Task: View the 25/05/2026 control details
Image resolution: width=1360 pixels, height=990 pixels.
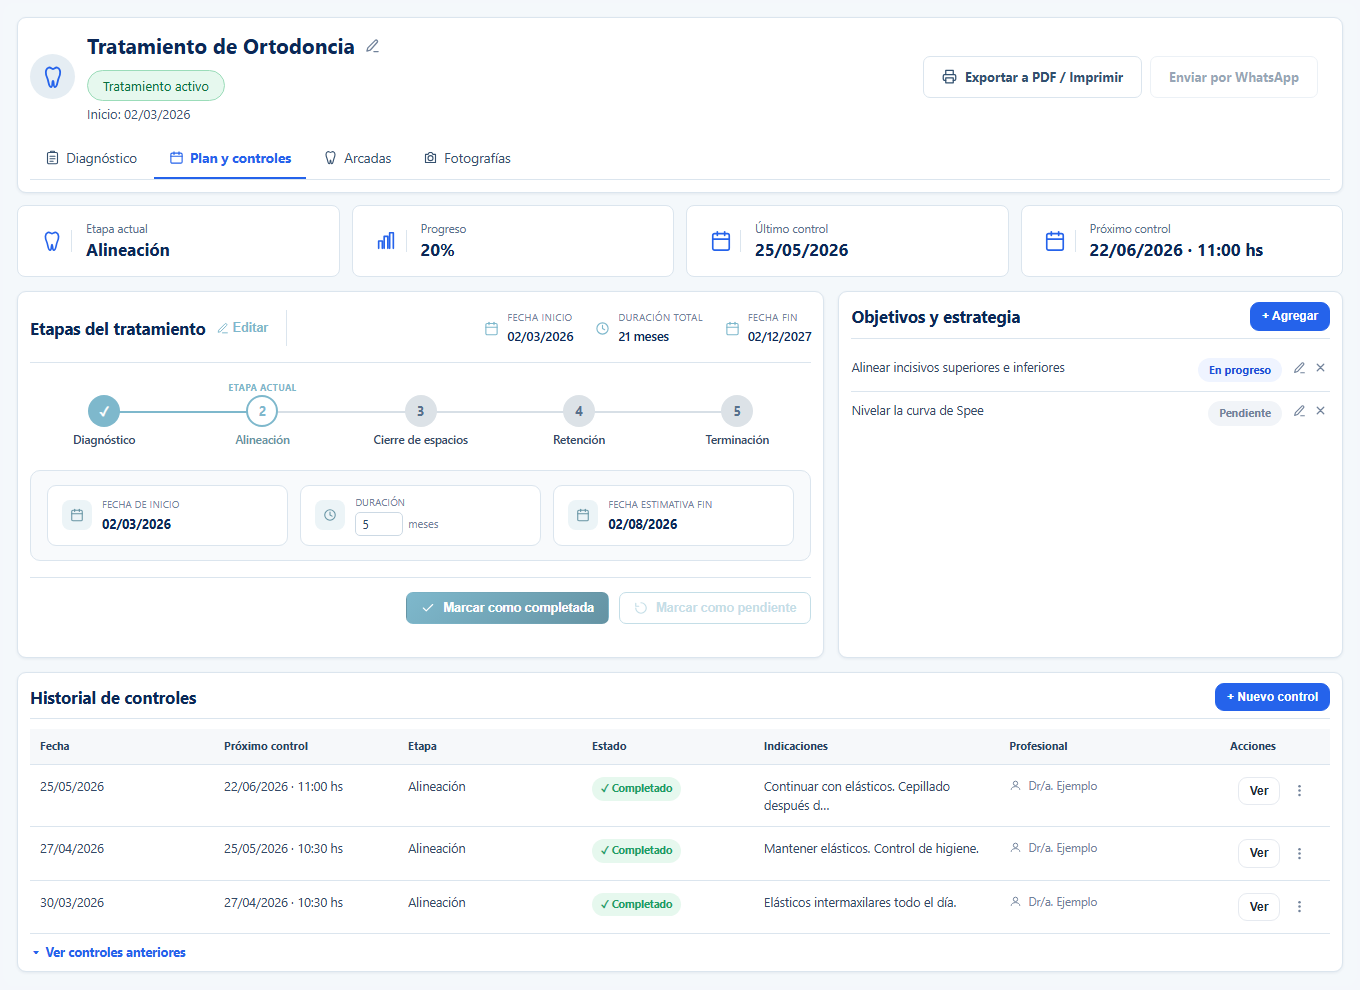Action: (1259, 791)
